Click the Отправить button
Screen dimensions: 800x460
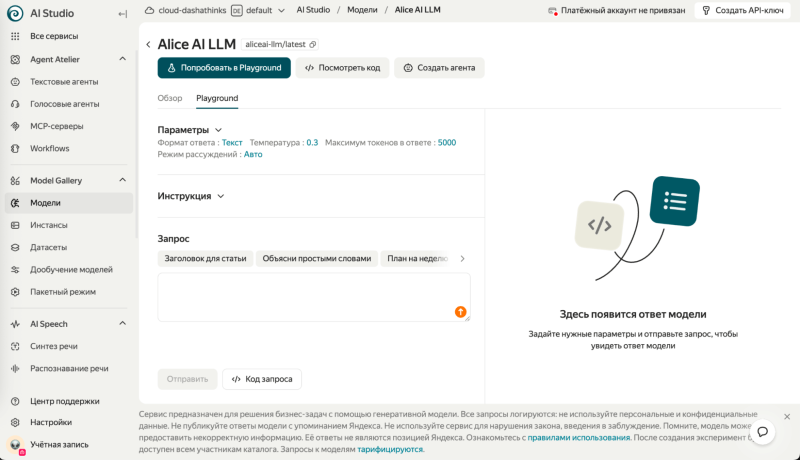click(187, 379)
